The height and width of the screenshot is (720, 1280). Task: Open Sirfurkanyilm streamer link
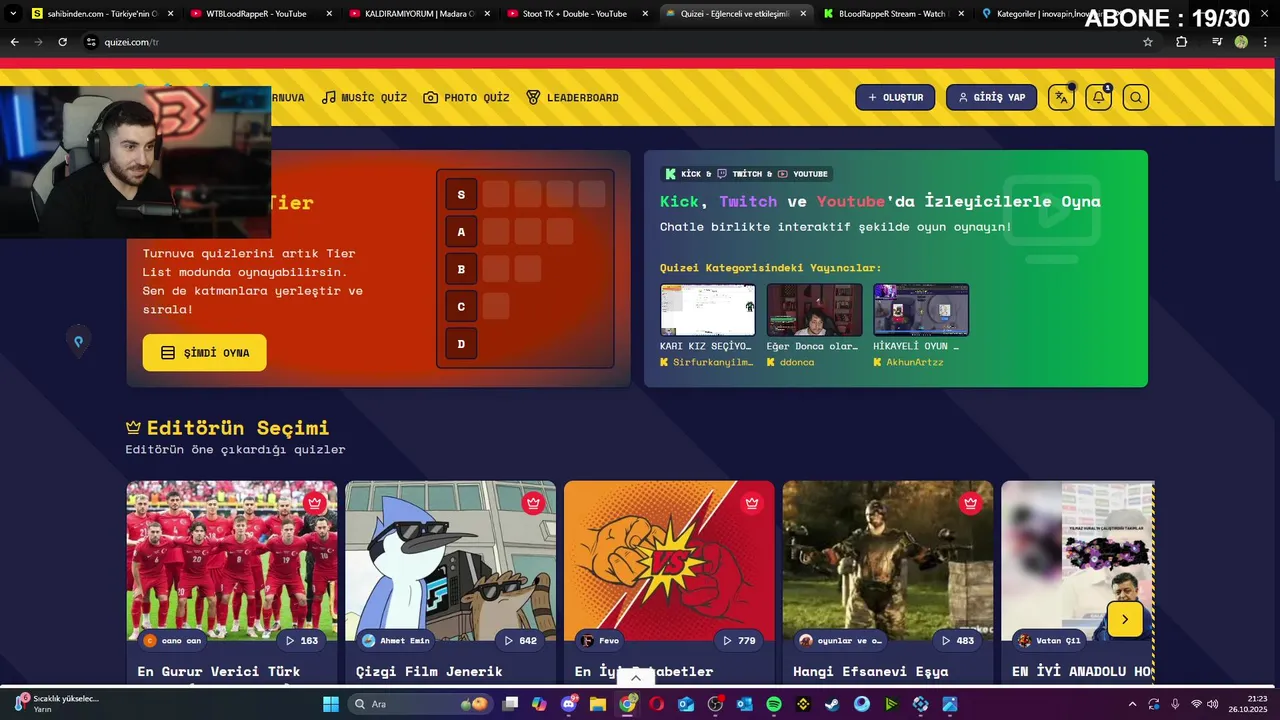click(706, 362)
